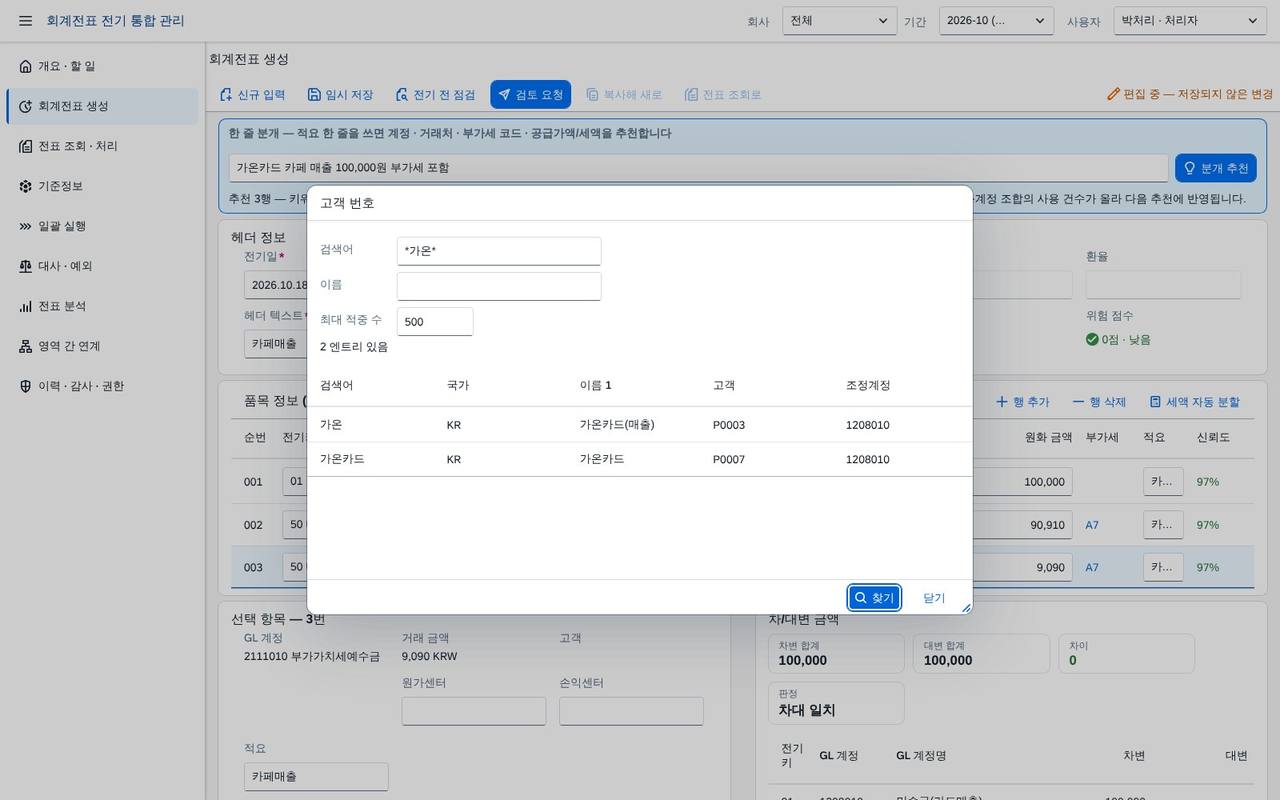The height and width of the screenshot is (800, 1280).
Task: Click the 검색어 input in customer dialog
Action: click(x=499, y=251)
